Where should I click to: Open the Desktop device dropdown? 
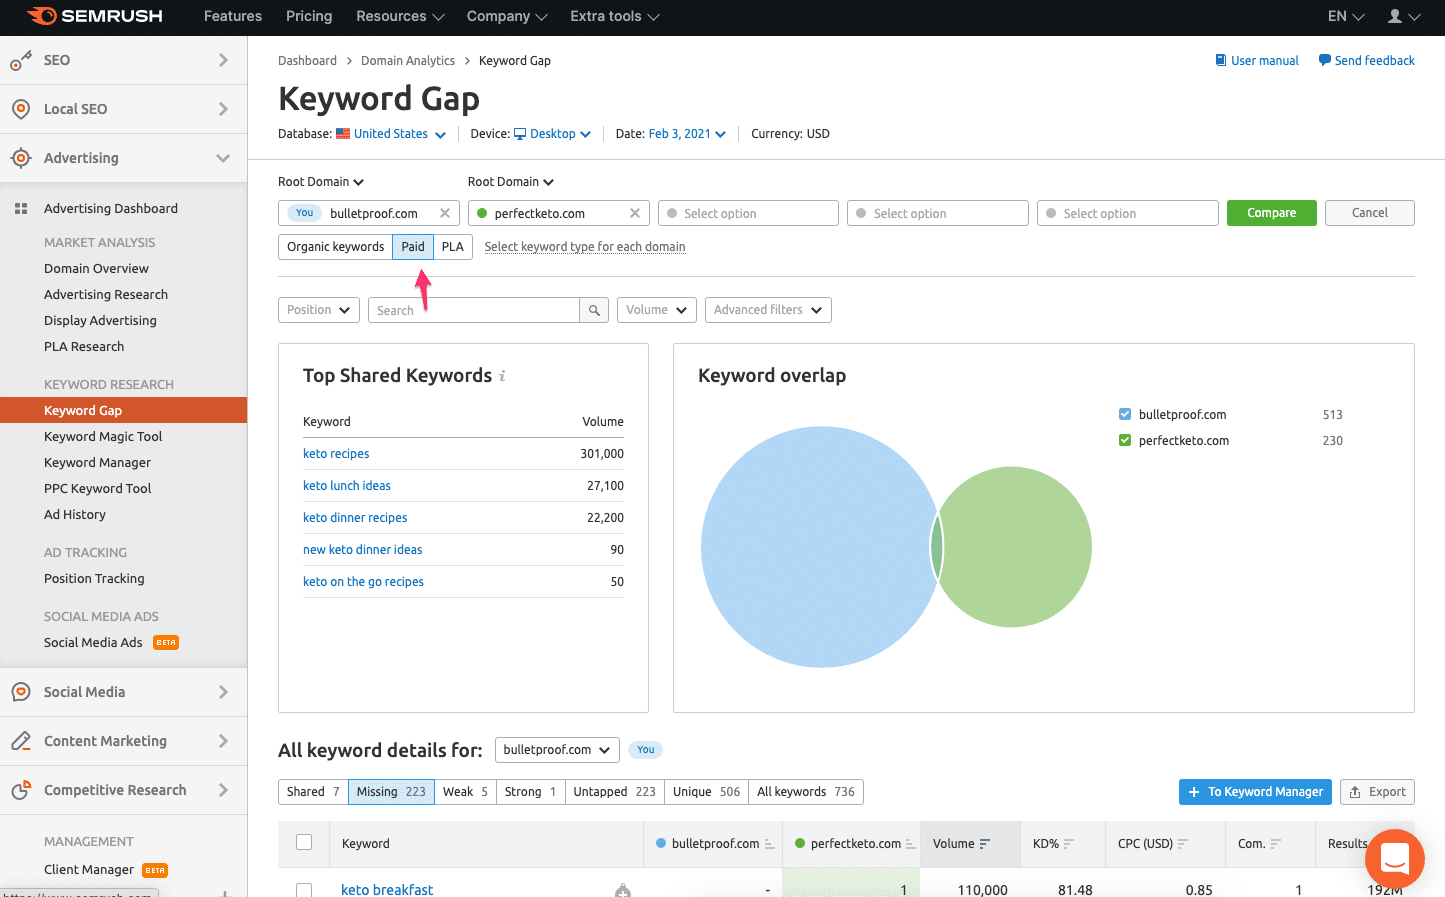click(x=553, y=134)
